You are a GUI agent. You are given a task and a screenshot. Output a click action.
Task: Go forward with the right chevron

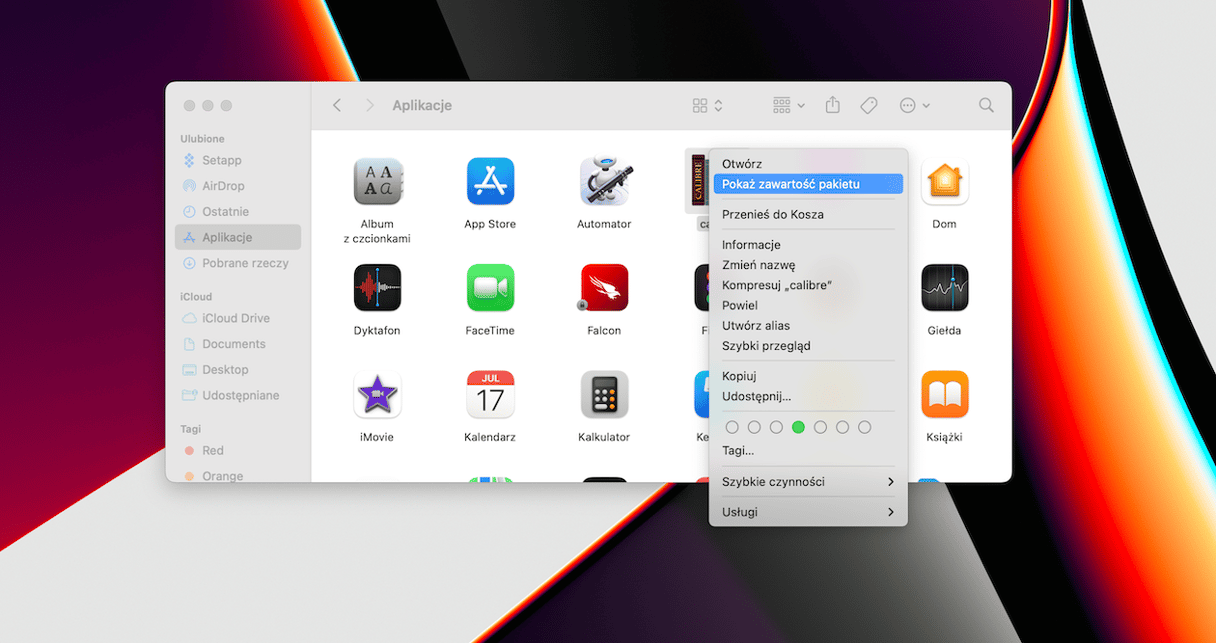370,105
